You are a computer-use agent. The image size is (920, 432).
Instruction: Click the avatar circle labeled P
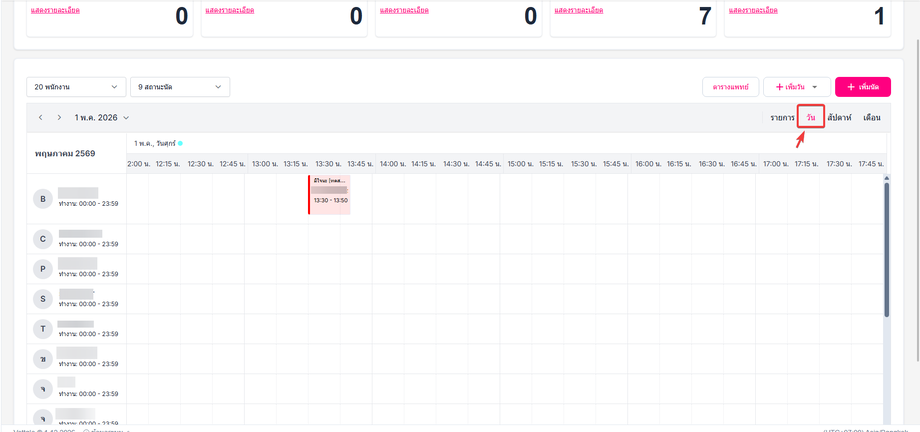tap(43, 269)
